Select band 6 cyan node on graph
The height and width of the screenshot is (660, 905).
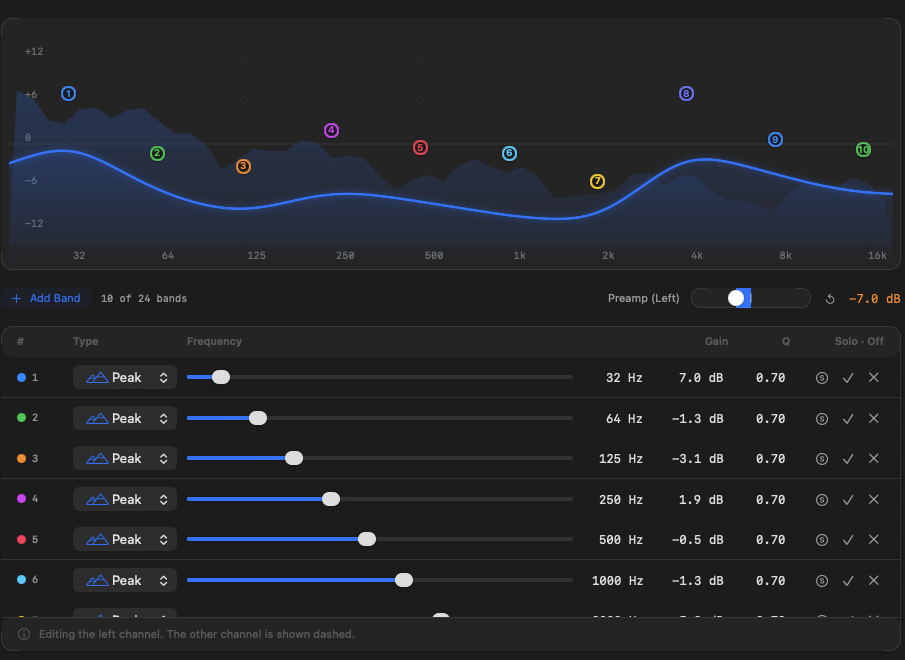pos(509,153)
